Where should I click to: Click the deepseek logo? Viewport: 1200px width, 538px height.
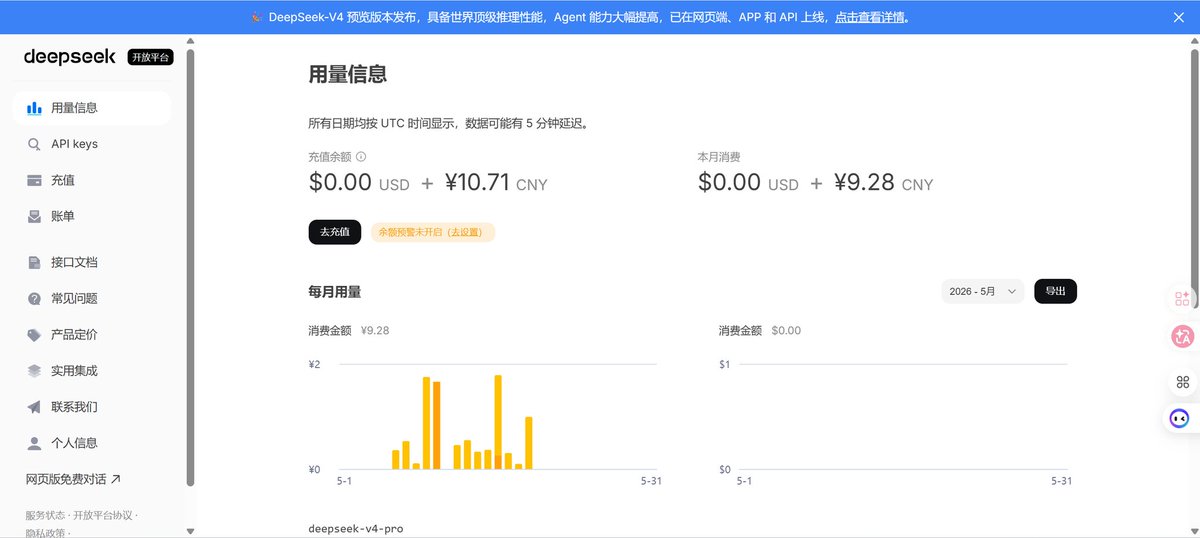(x=70, y=57)
